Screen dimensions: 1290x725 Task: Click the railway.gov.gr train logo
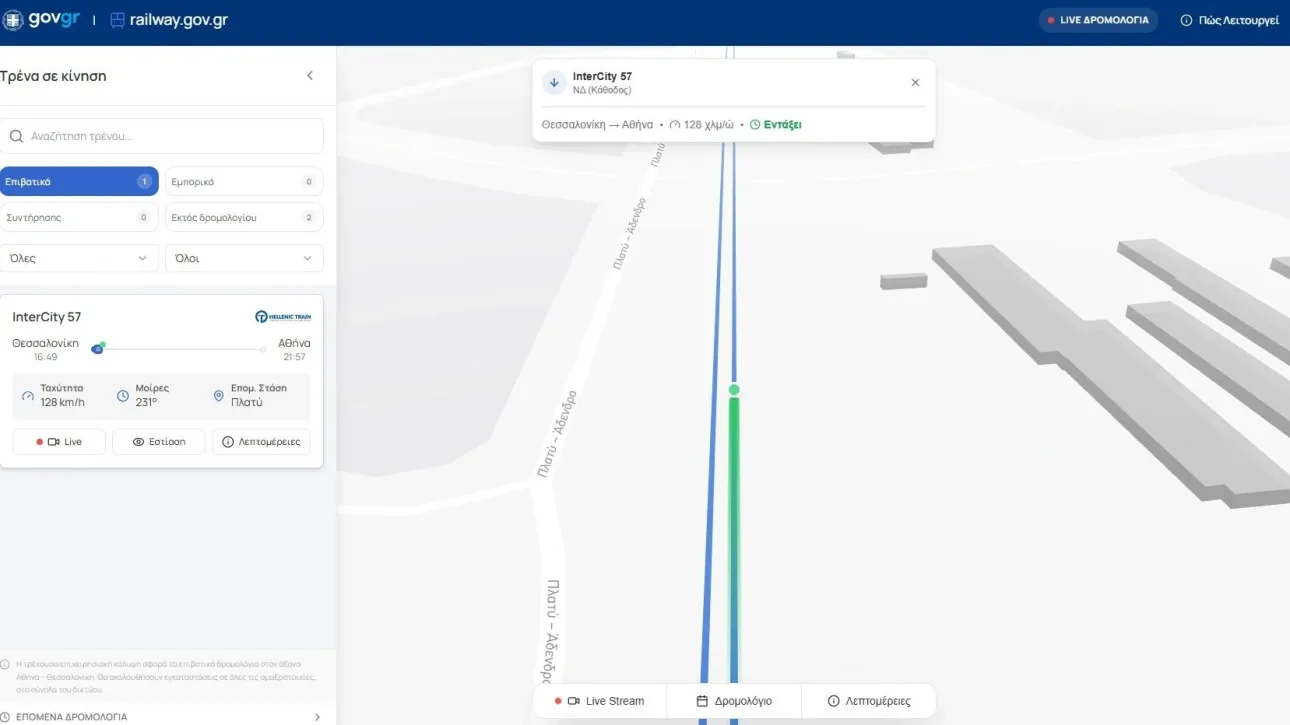pyautogui.click(x=118, y=21)
